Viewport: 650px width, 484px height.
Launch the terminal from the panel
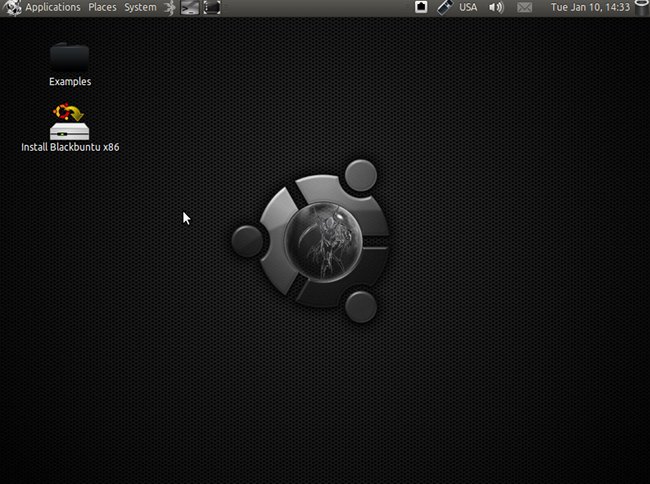[x=189, y=7]
